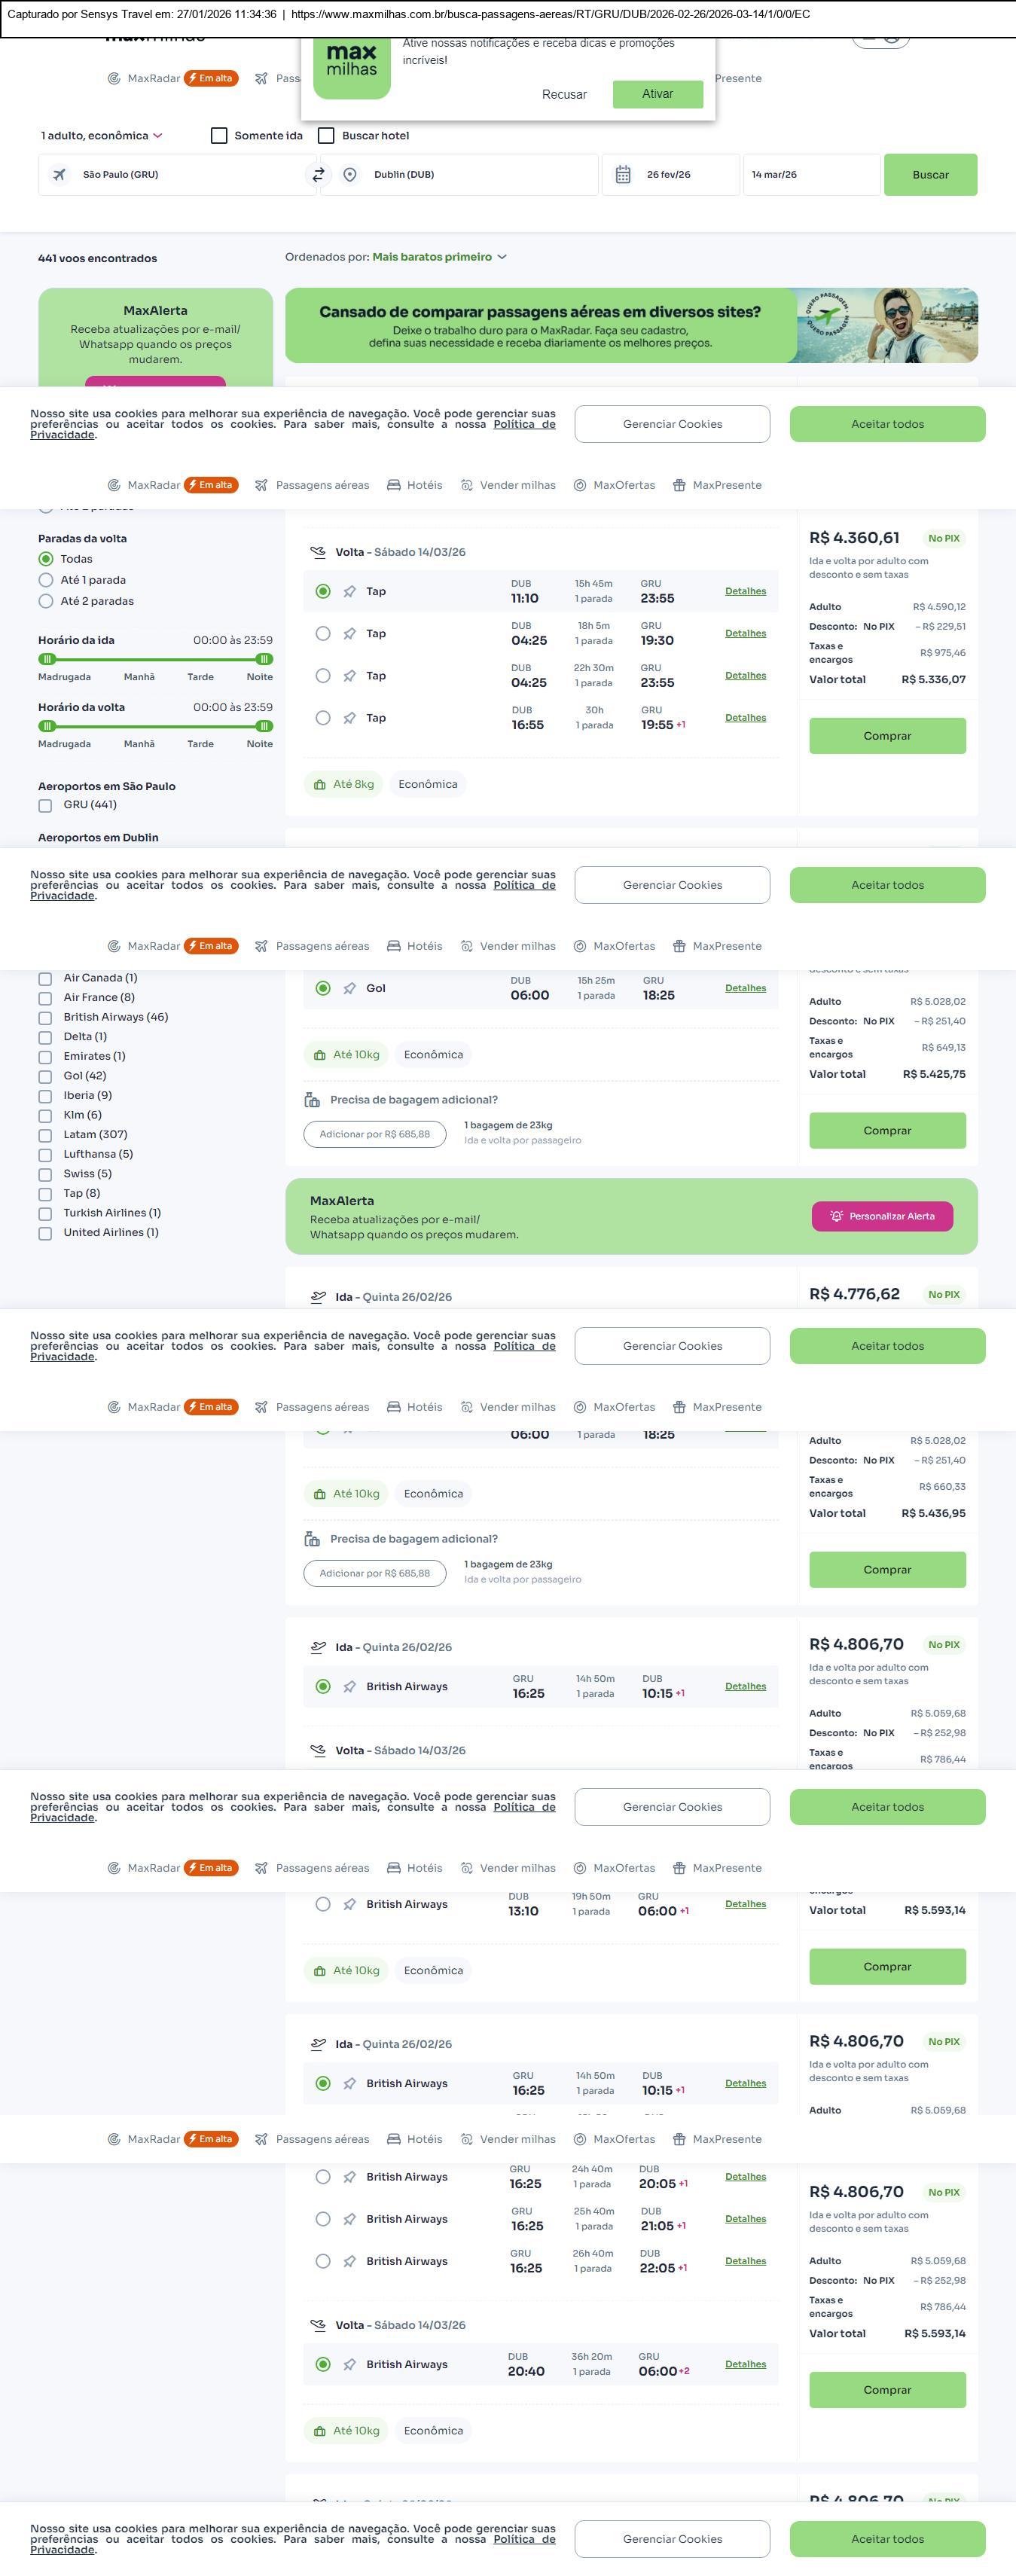
Task: Click the Max Milhas logo in notification popup
Action: point(351,65)
